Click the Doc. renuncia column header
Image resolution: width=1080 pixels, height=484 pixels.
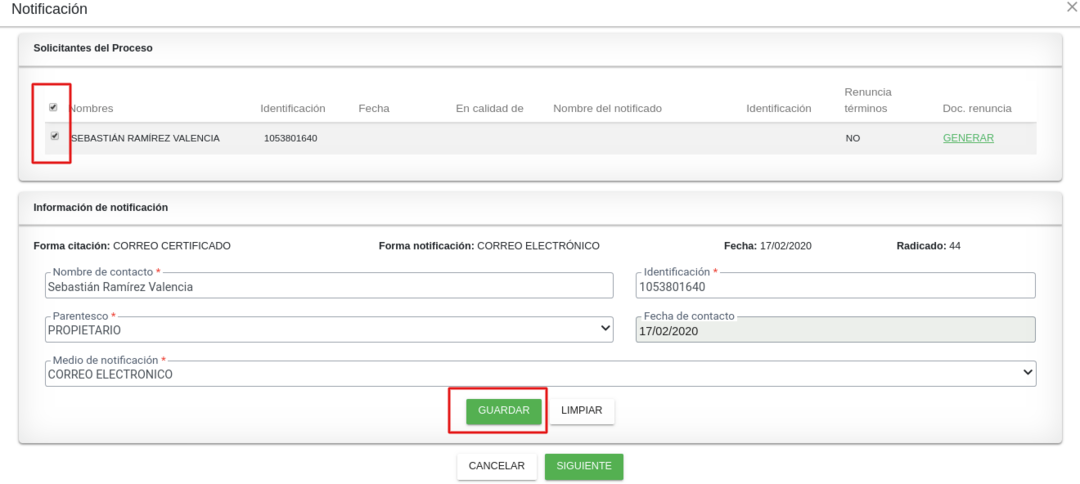976,108
